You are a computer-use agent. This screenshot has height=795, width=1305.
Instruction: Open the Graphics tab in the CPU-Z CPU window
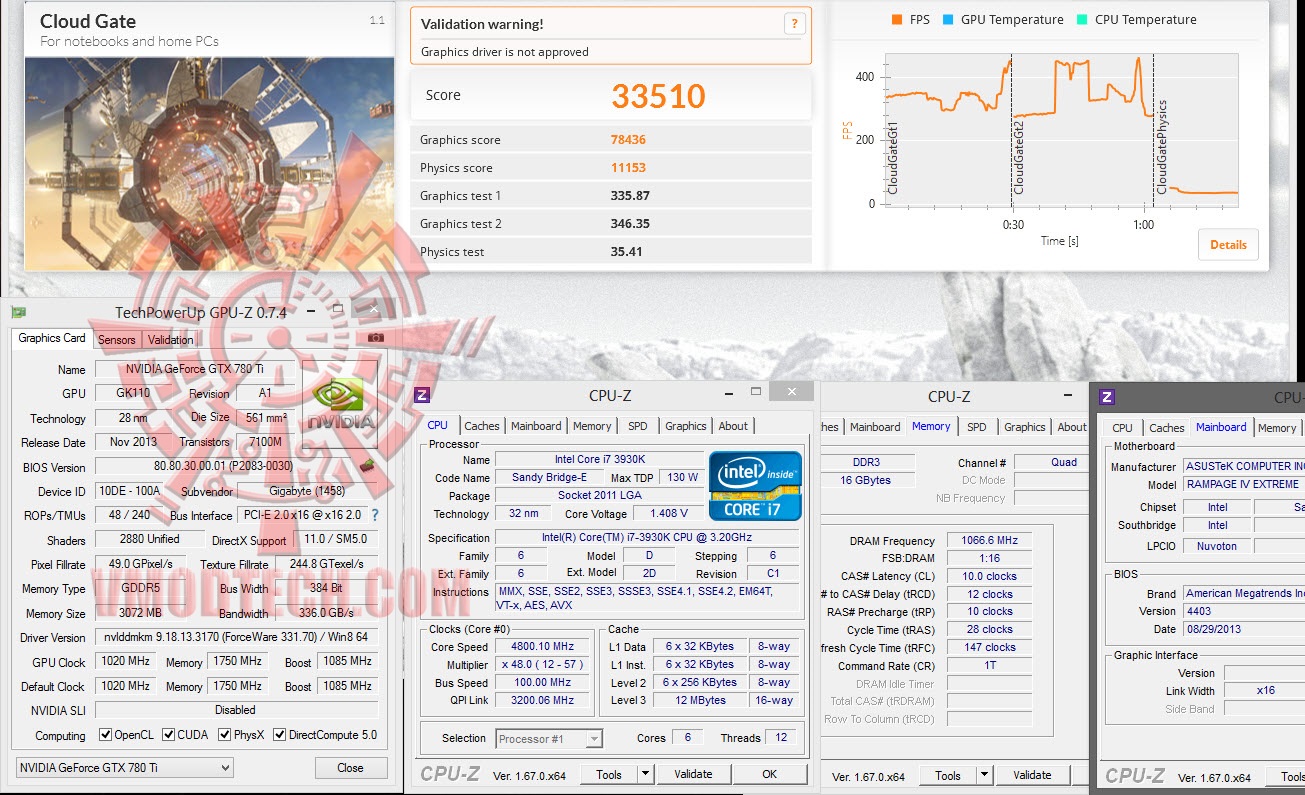point(686,426)
